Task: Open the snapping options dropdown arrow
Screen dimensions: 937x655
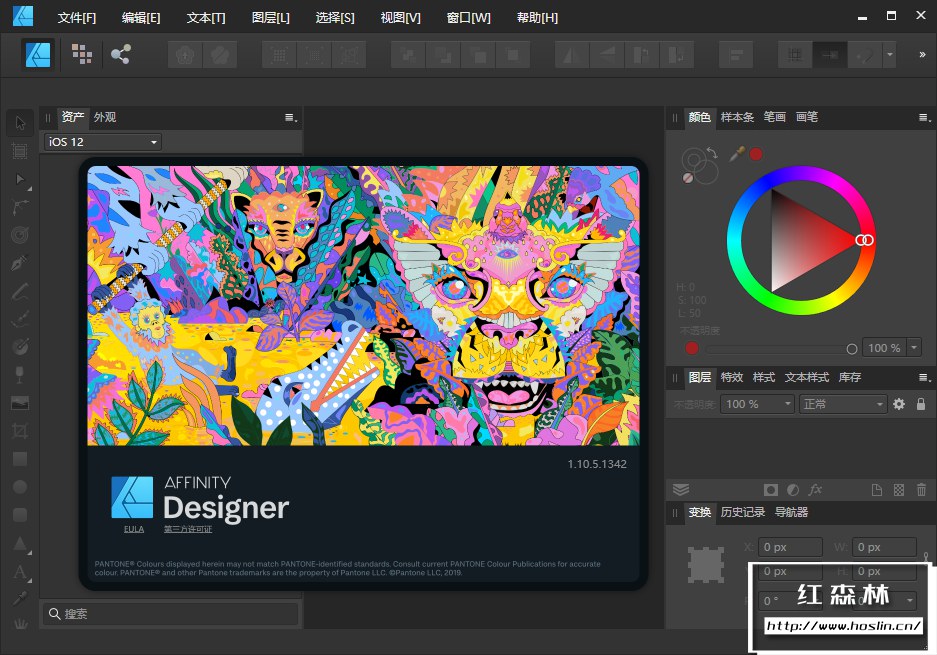Action: [x=890, y=55]
